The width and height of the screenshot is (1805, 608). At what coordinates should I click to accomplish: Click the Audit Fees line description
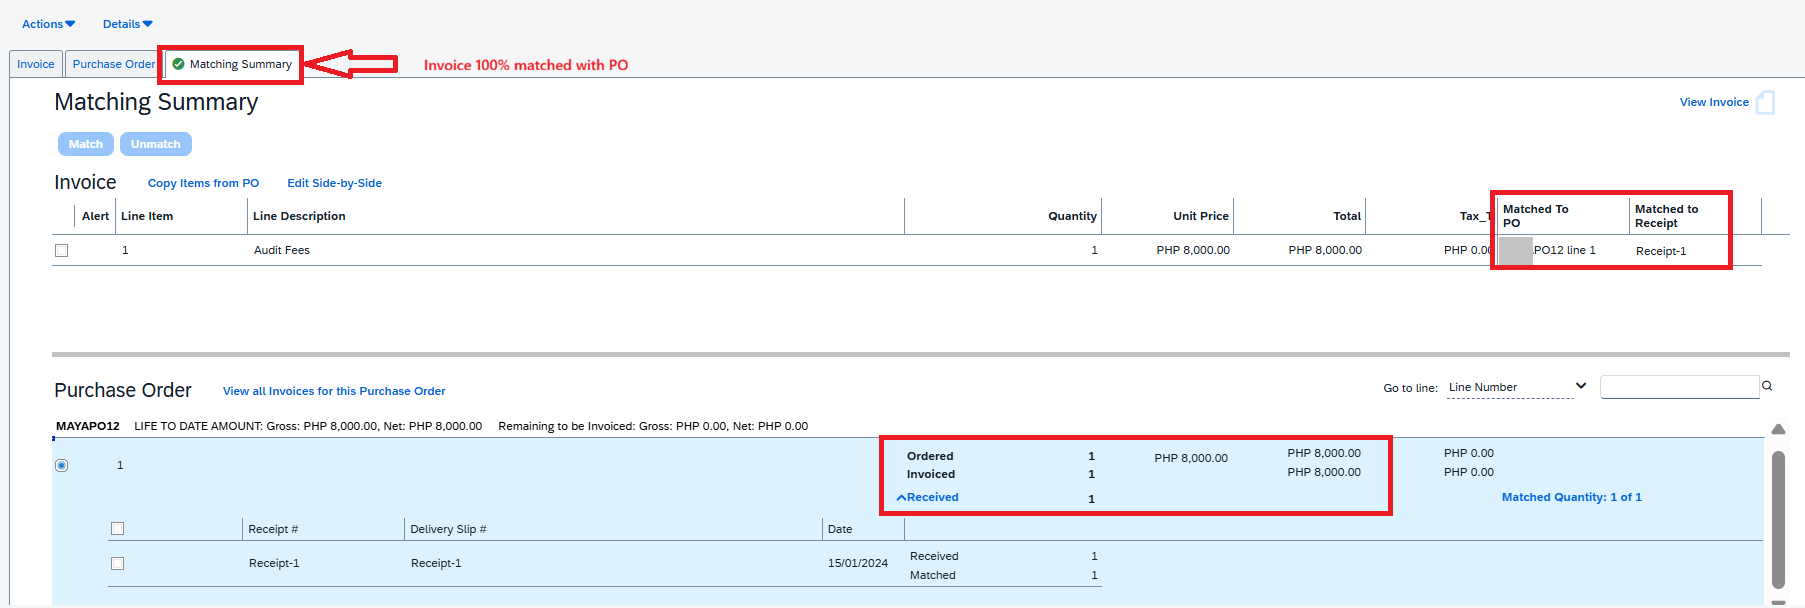(282, 250)
